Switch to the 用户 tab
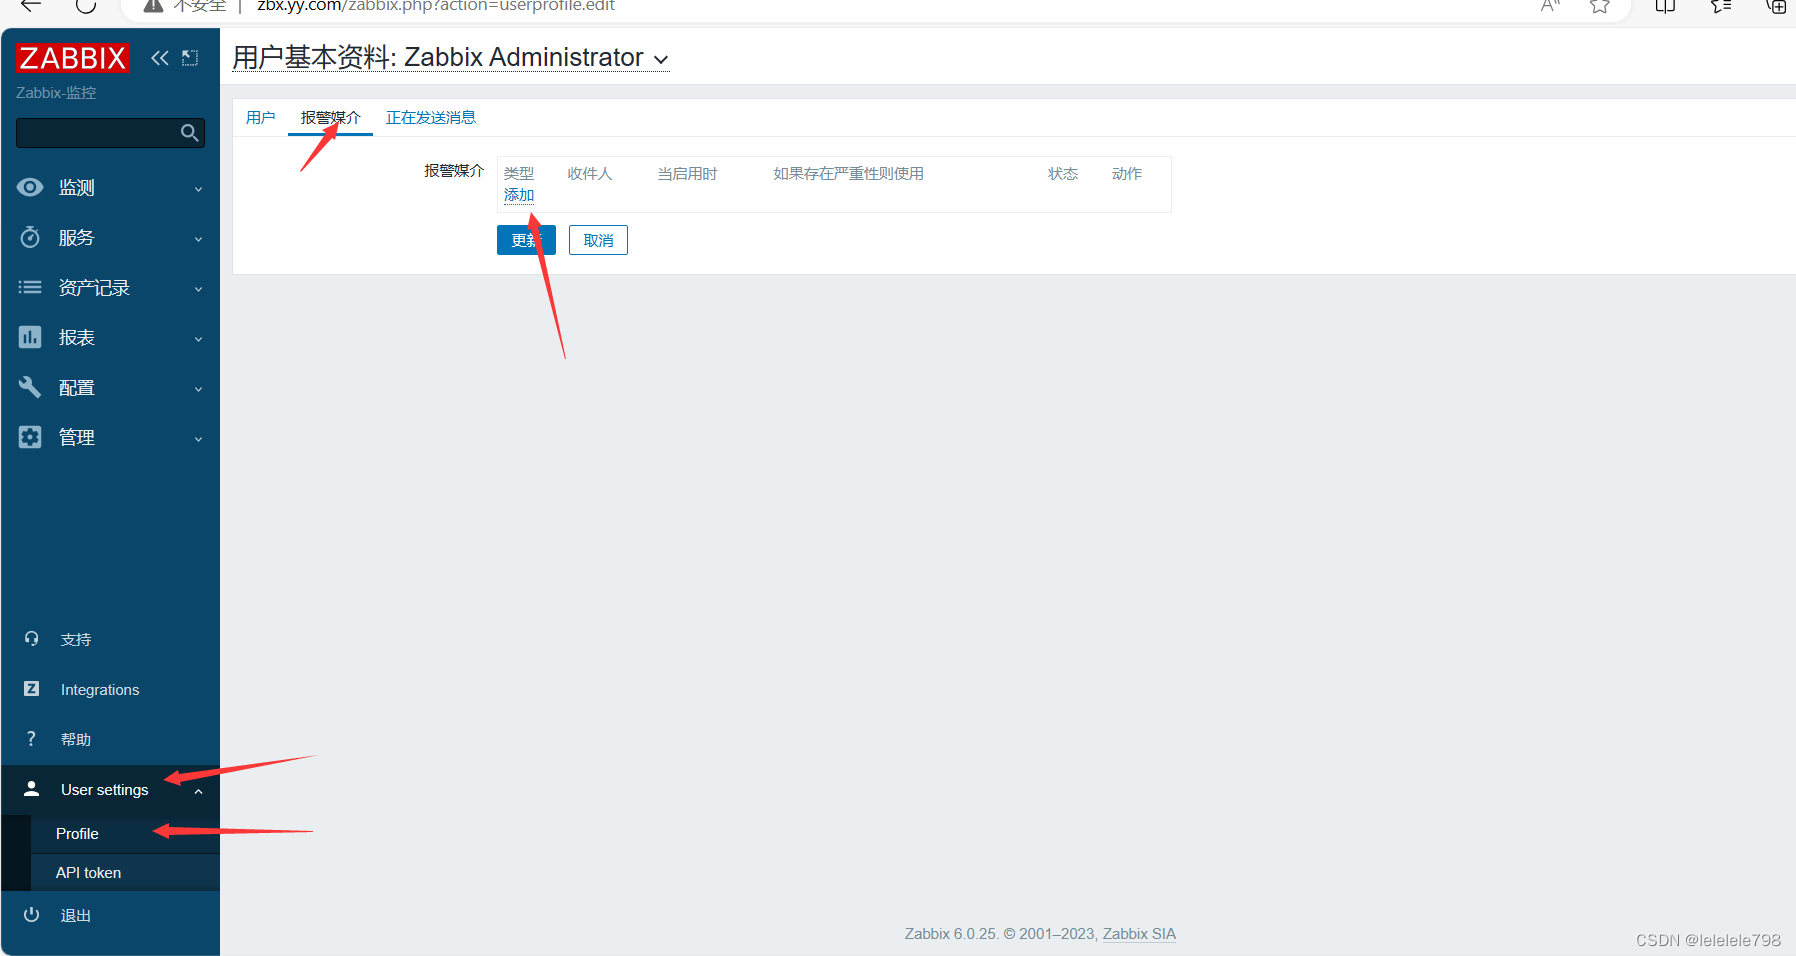The height and width of the screenshot is (956, 1796). [260, 117]
